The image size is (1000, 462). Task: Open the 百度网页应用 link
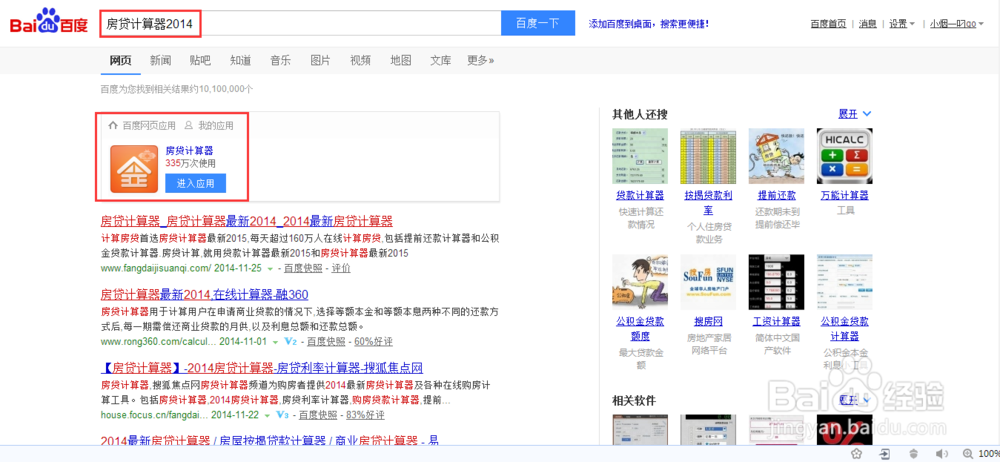click(x=142, y=126)
